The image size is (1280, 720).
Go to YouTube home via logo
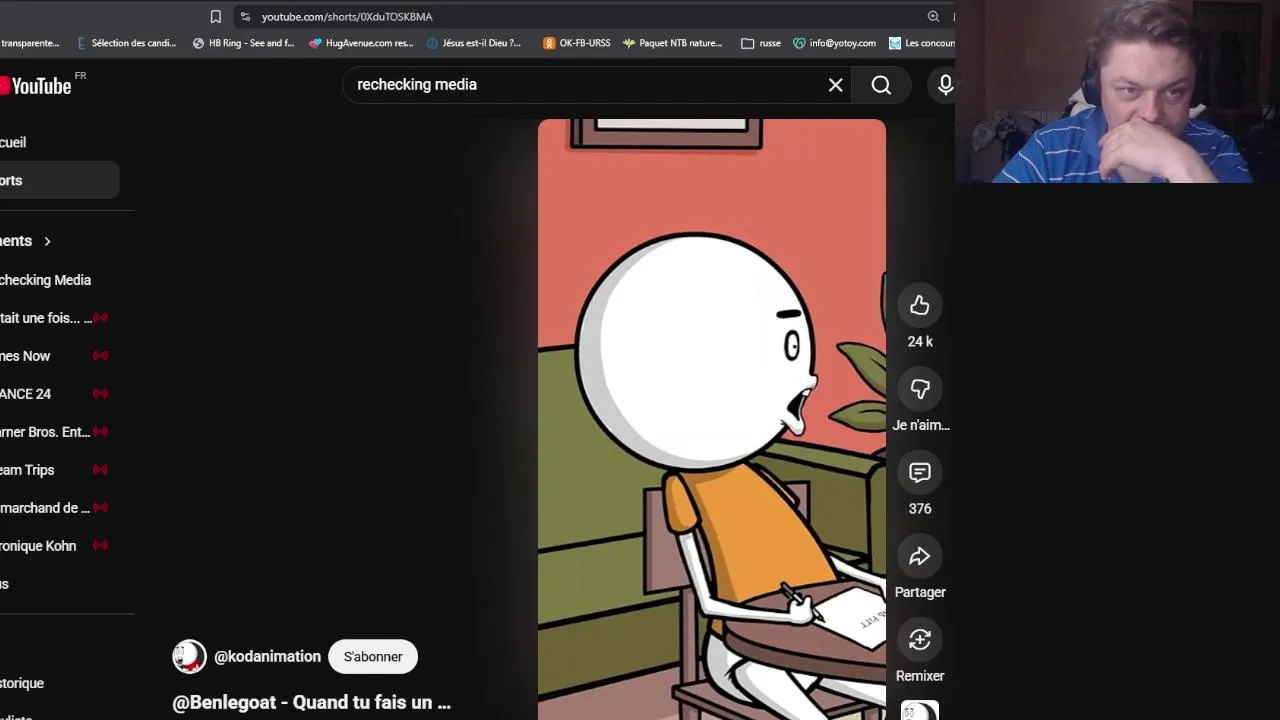point(38,86)
